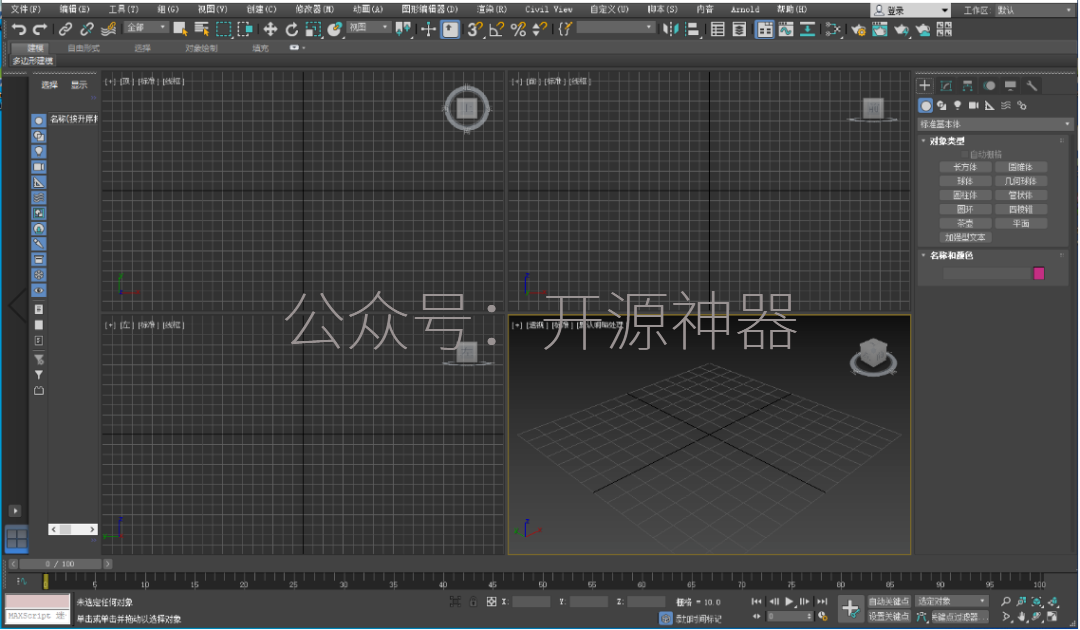Screen dimensions: 1080x630
Task: Open the Utilities wrench panel tab
Action: (1032, 85)
